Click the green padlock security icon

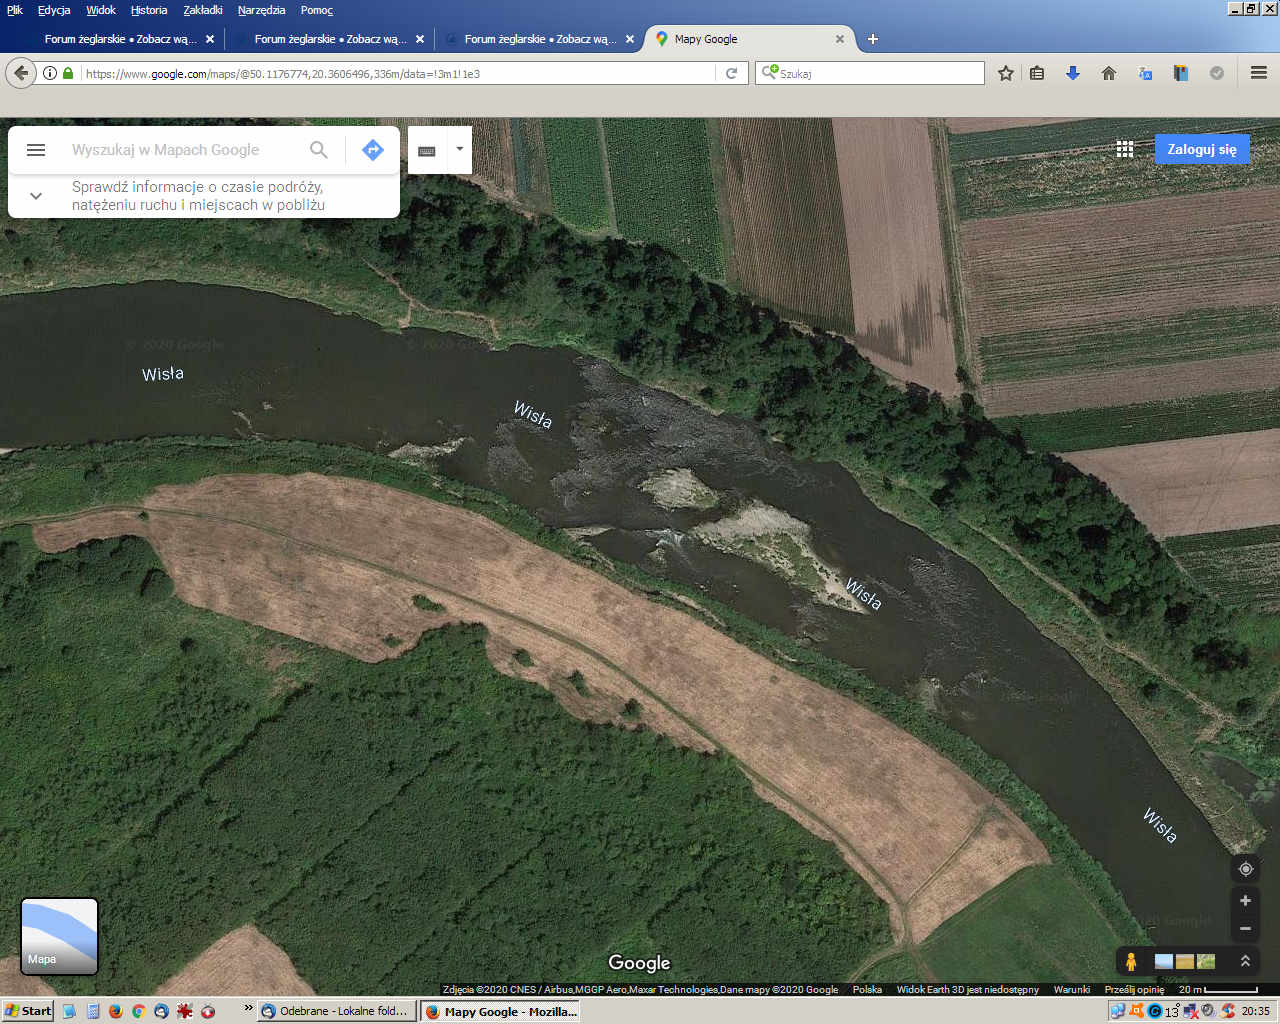coord(68,73)
